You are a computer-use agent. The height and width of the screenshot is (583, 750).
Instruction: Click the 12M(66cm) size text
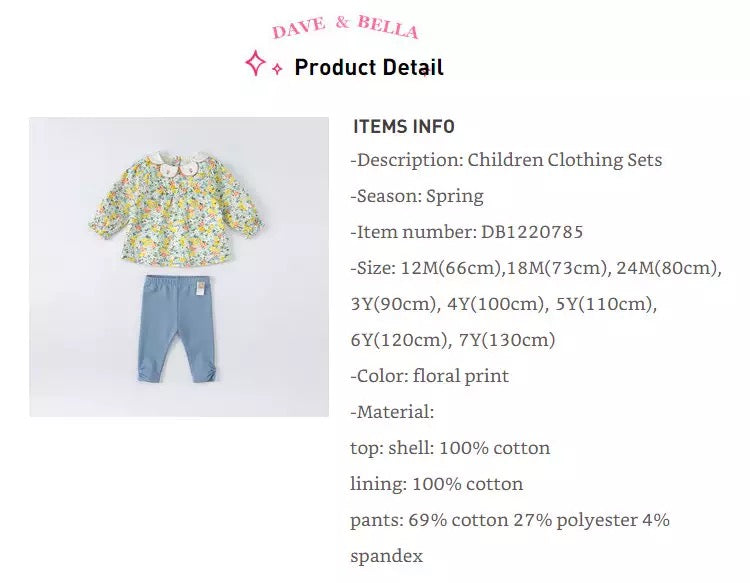coord(443,268)
